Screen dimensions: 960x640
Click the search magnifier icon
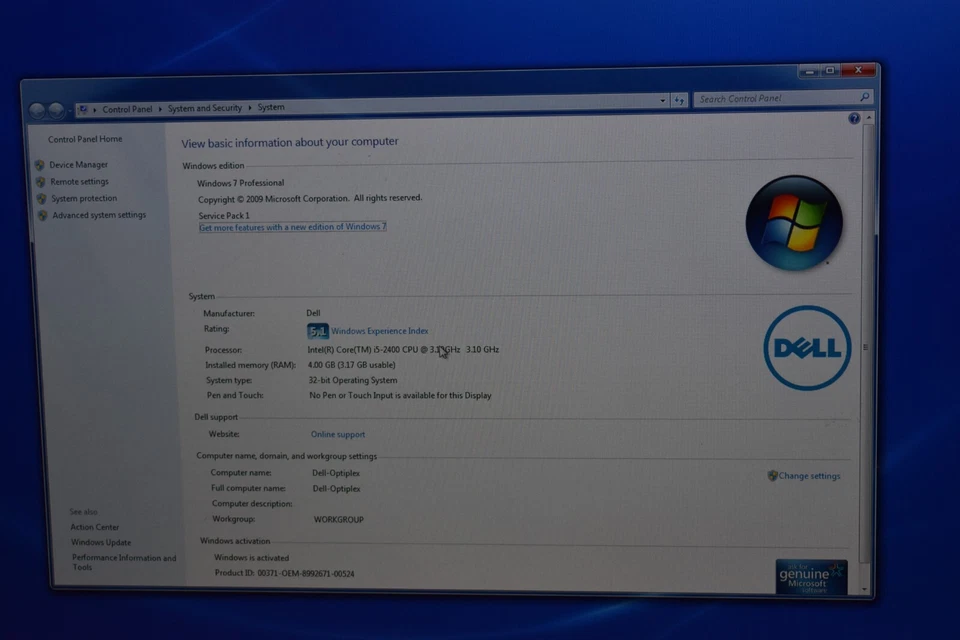[866, 98]
